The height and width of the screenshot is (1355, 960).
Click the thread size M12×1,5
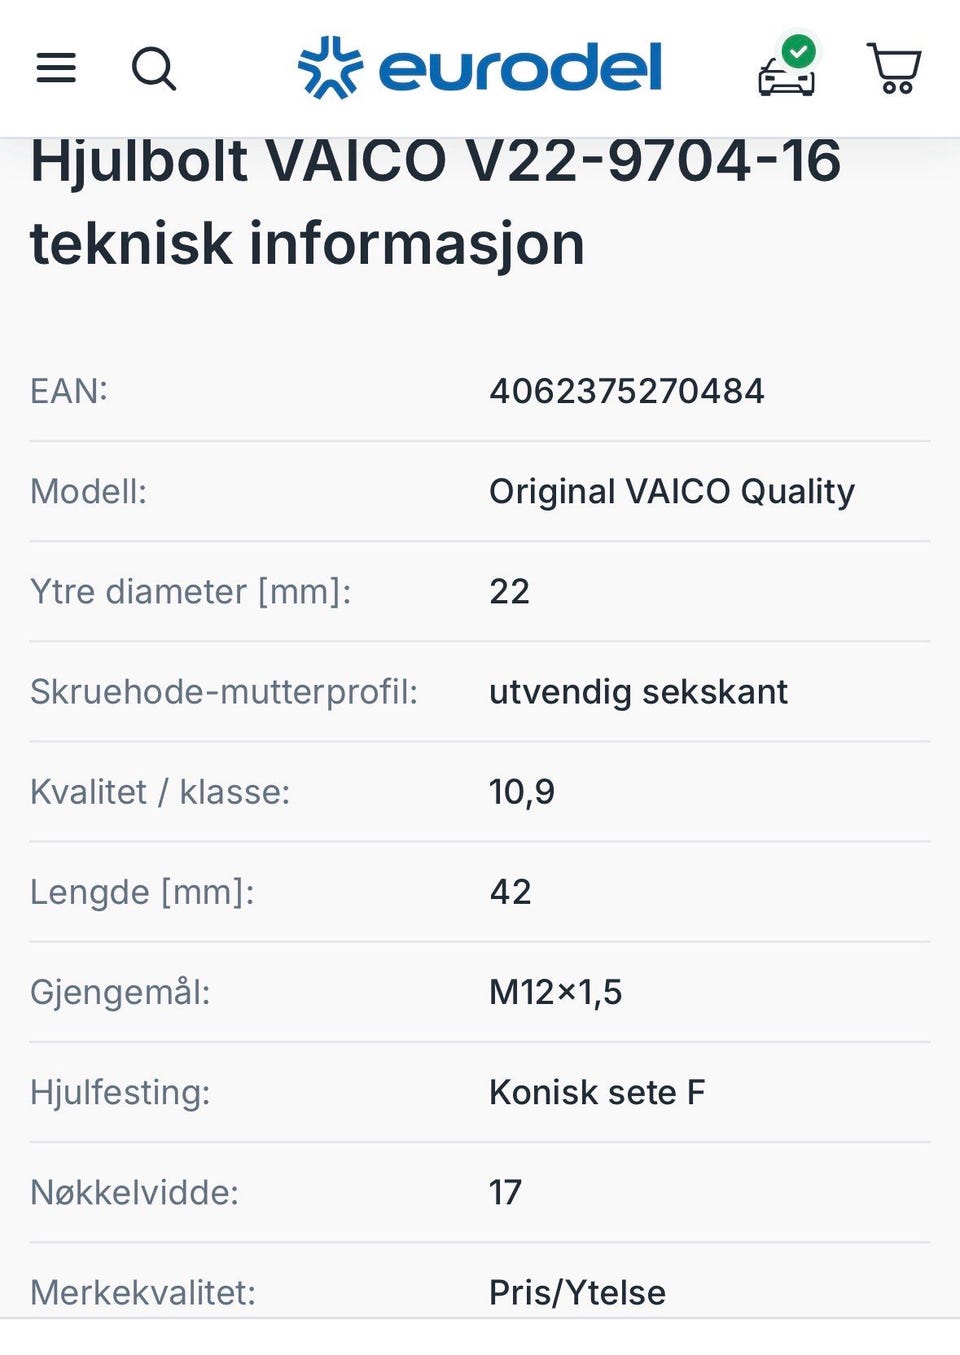tap(556, 992)
